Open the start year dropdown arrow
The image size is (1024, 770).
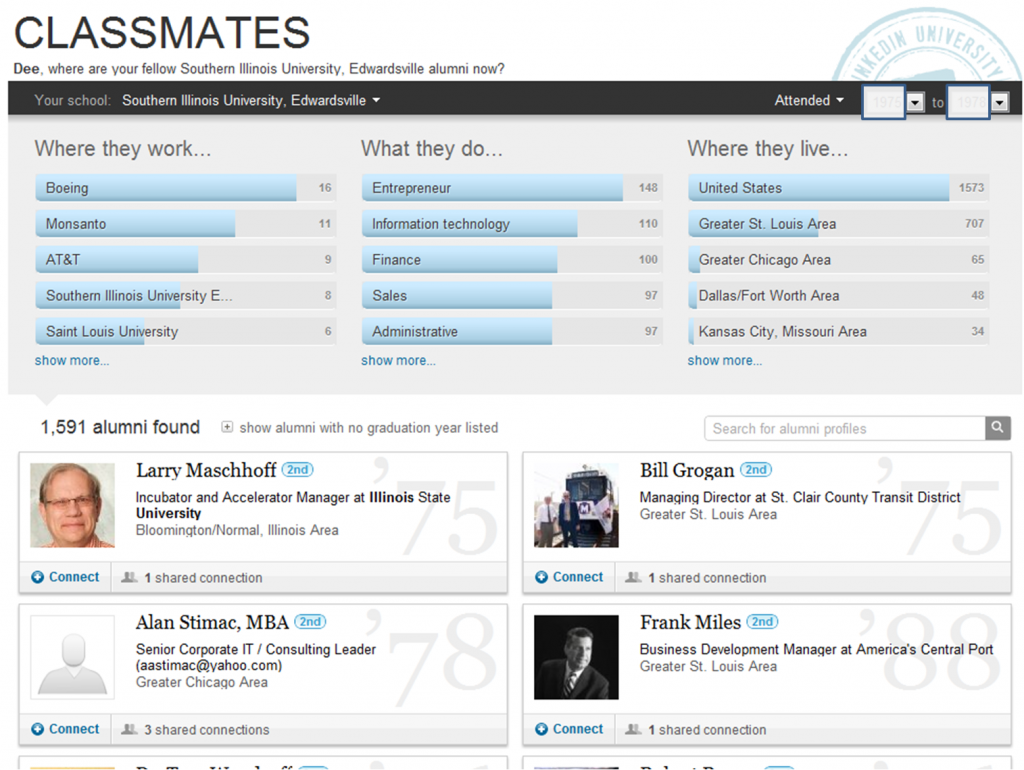pos(916,103)
